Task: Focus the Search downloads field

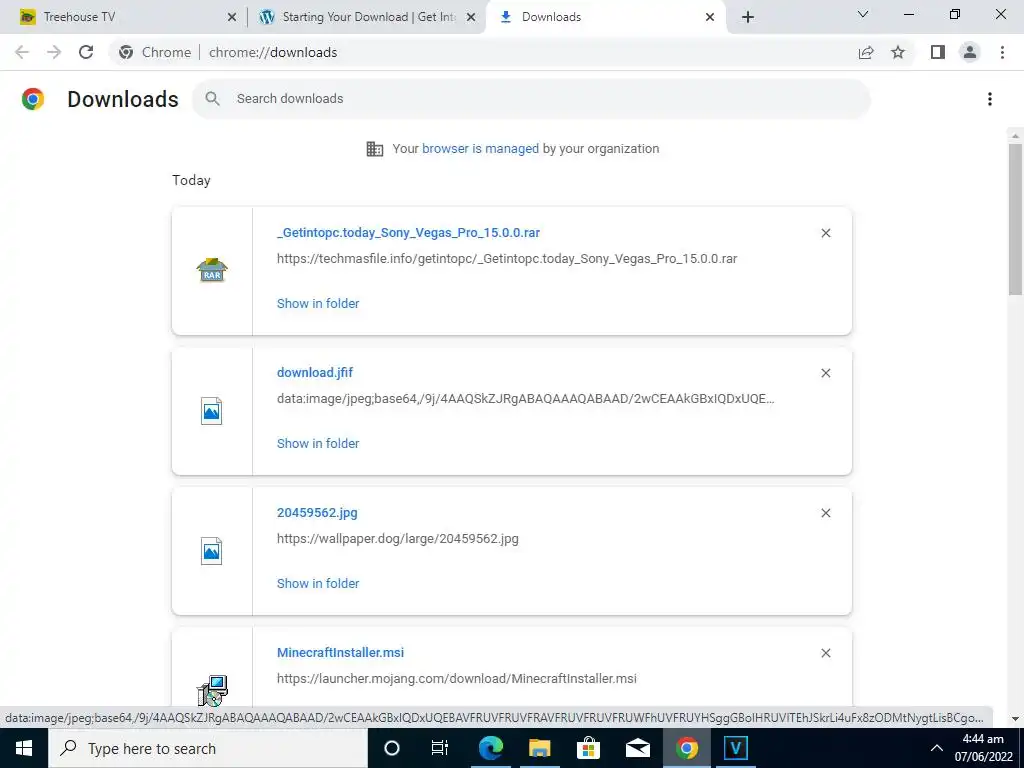Action: (531, 99)
